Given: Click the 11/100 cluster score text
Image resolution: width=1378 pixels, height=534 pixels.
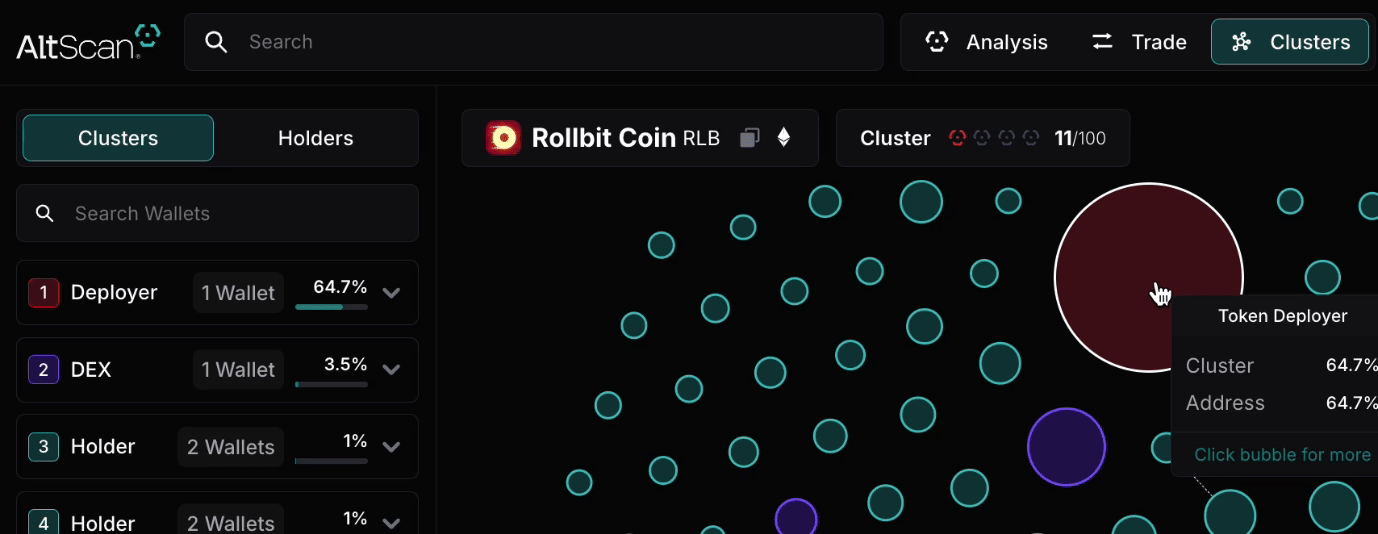Looking at the screenshot, I should coord(1080,138).
